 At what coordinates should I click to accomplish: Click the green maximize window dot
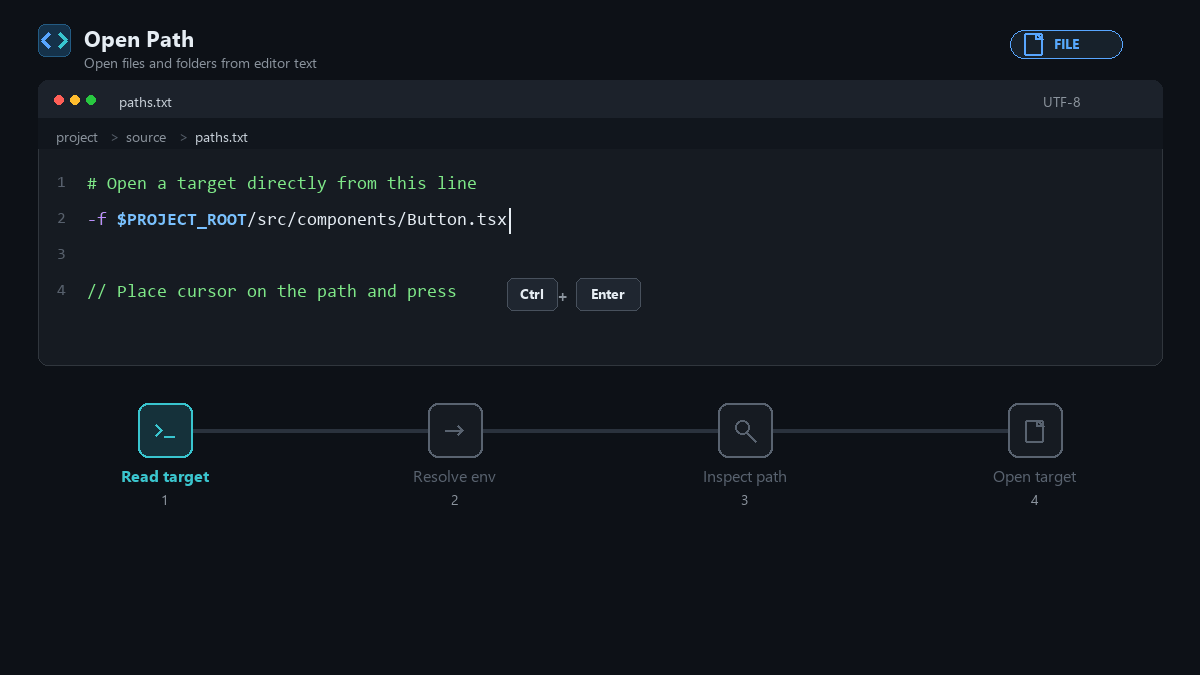(91, 100)
